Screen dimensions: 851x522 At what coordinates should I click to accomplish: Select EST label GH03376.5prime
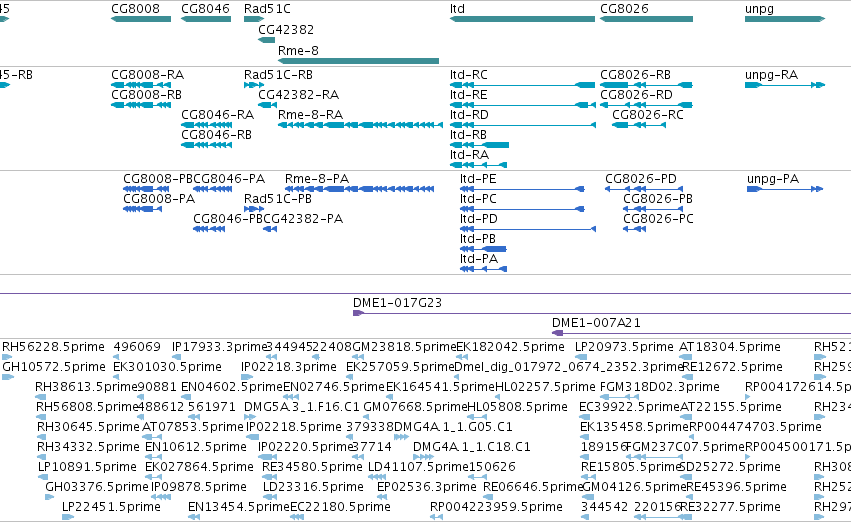tap(97, 487)
